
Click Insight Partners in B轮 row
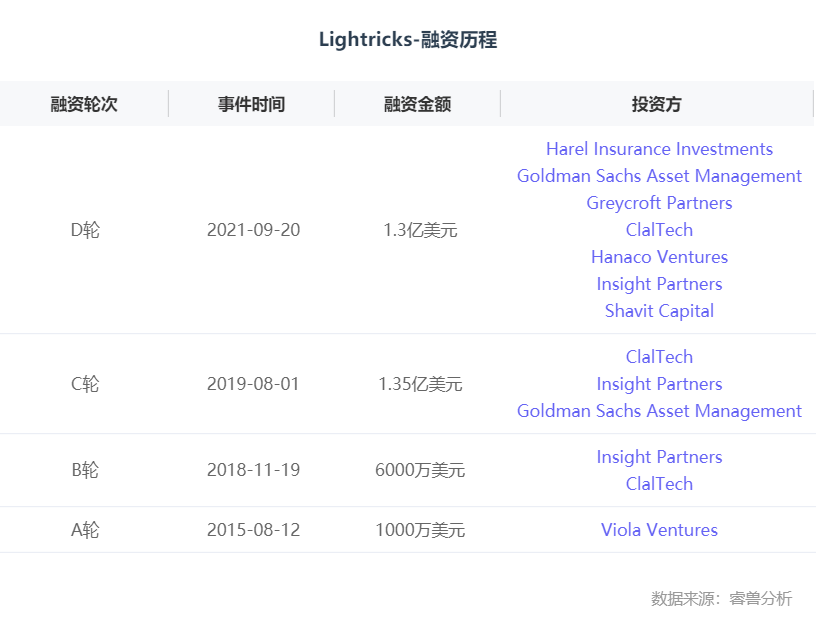tap(659, 457)
